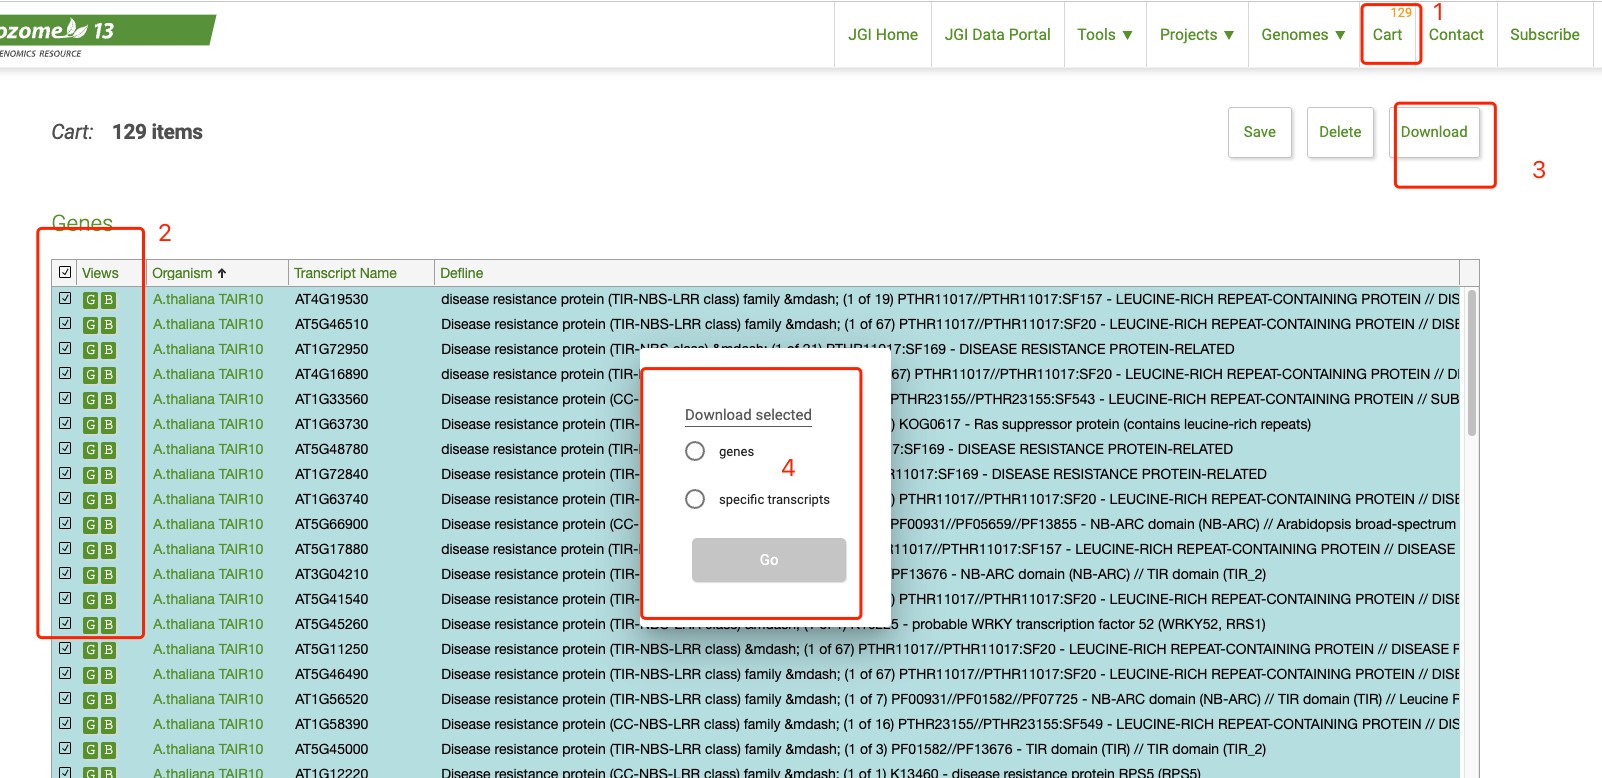Open the B view for AT5G46490
1602x778 pixels.
108,675
